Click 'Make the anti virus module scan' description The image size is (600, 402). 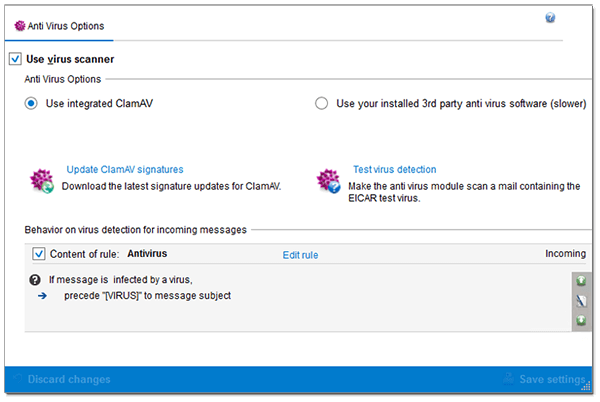[464, 192]
